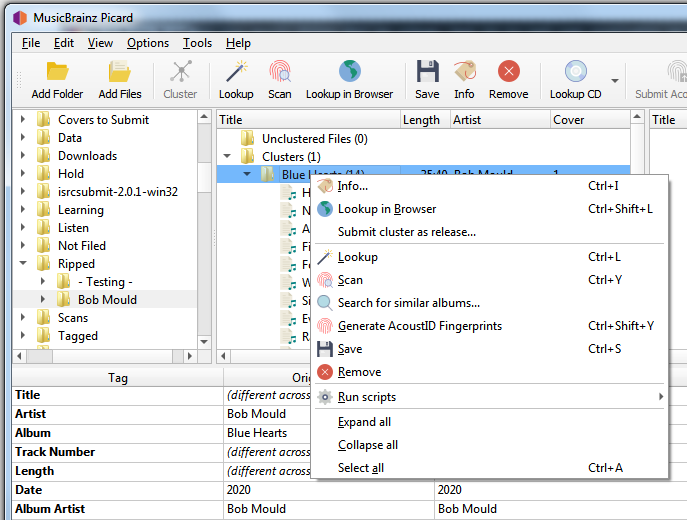Click file browser vertical scrollbar down arrow

tap(204, 342)
